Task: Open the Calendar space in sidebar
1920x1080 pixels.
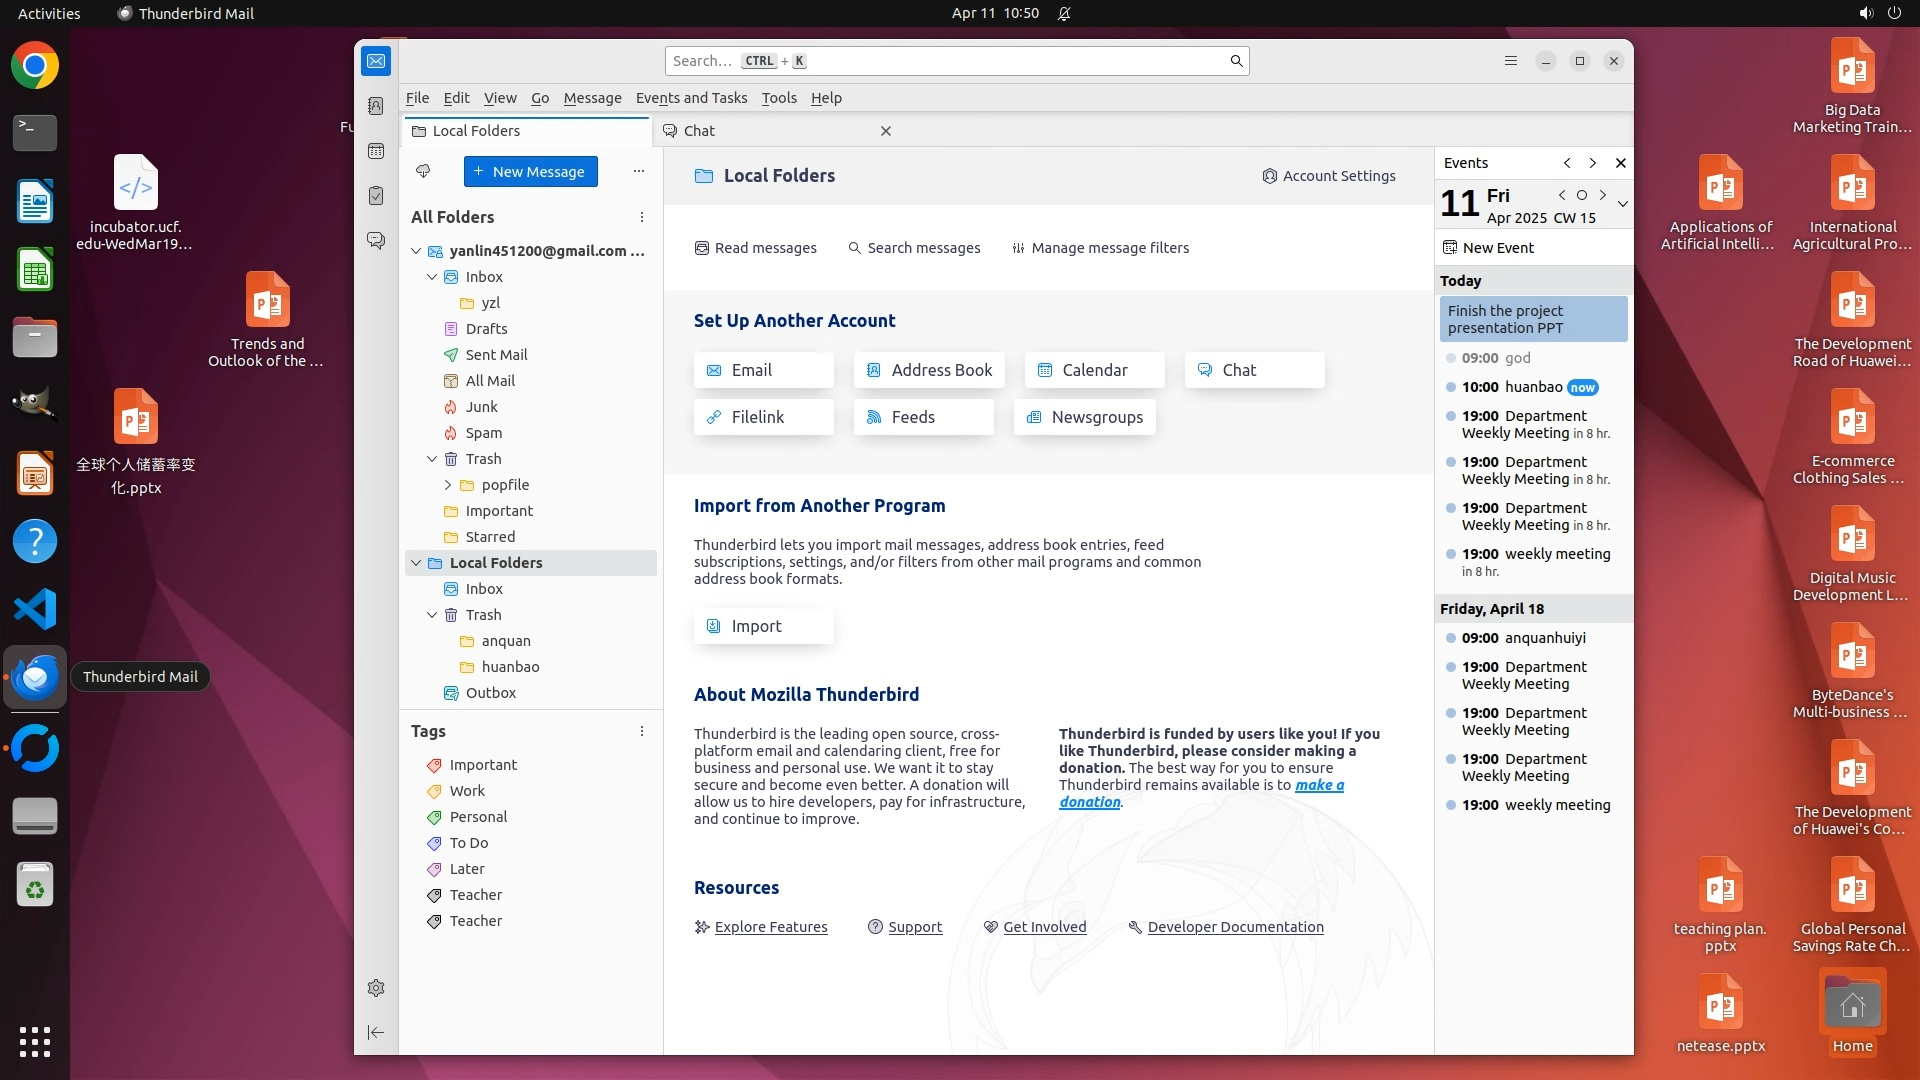Action: (376, 151)
